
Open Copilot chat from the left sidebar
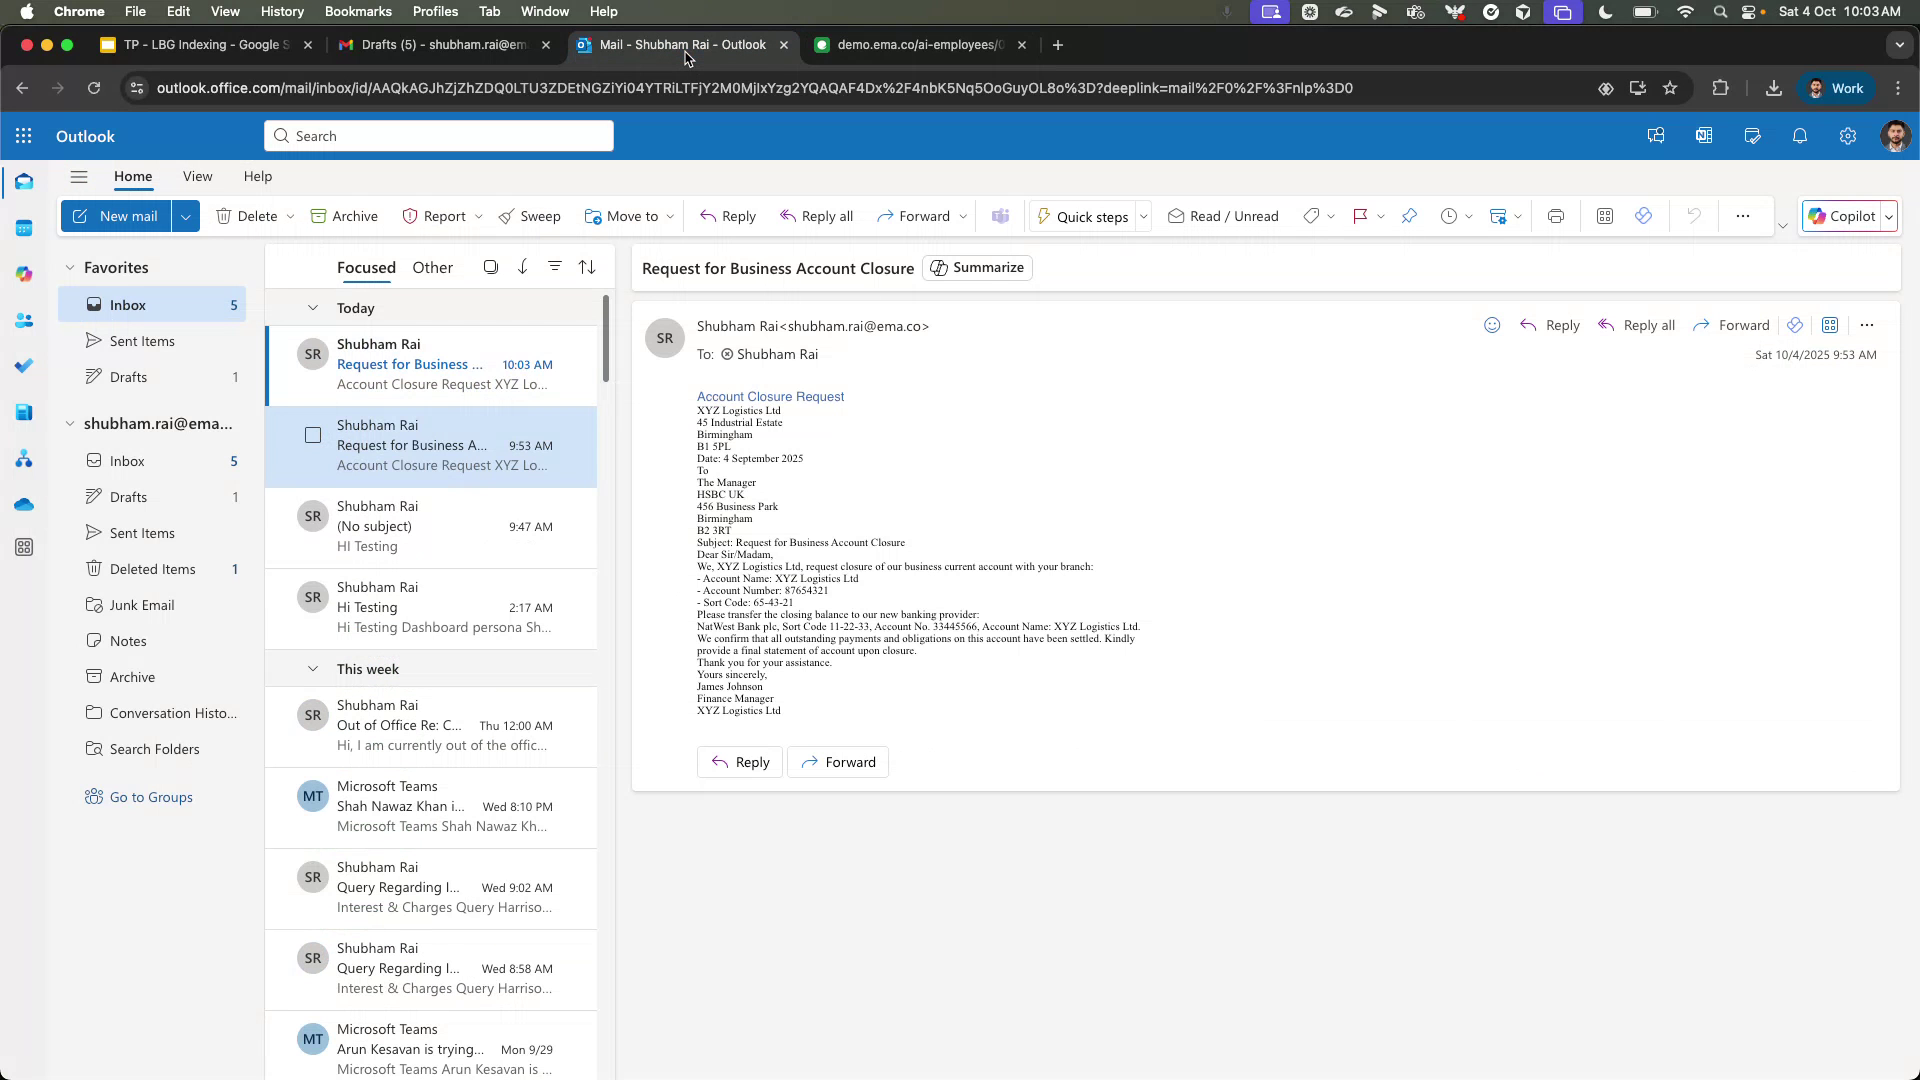24,273
